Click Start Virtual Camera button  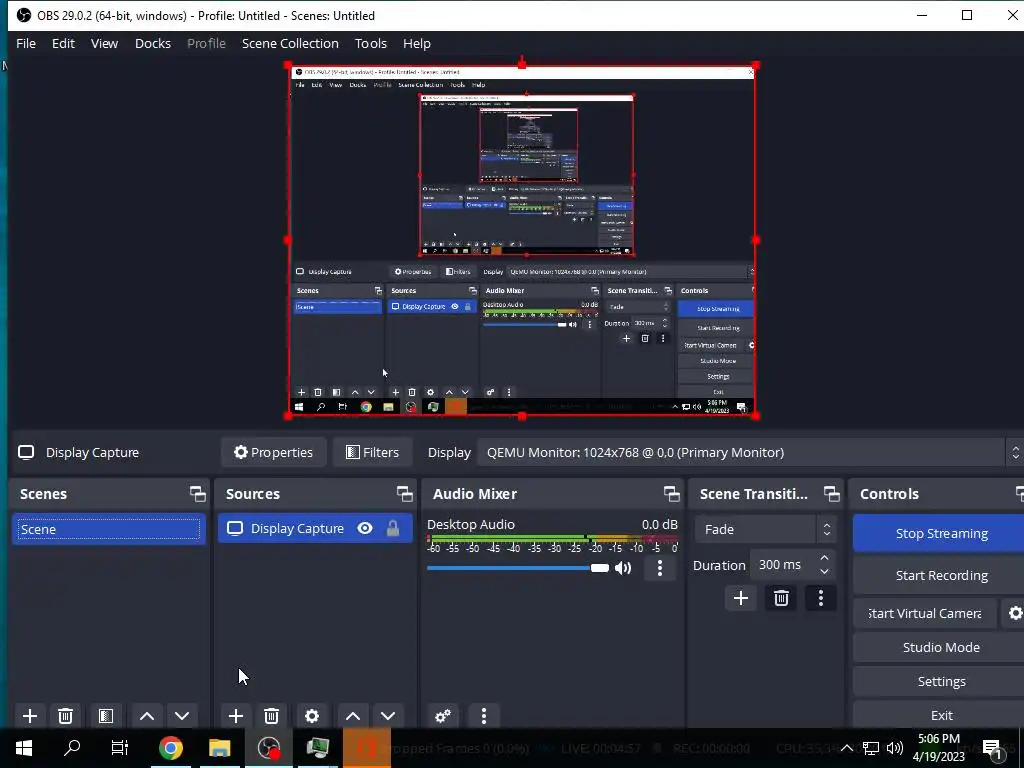(x=925, y=613)
